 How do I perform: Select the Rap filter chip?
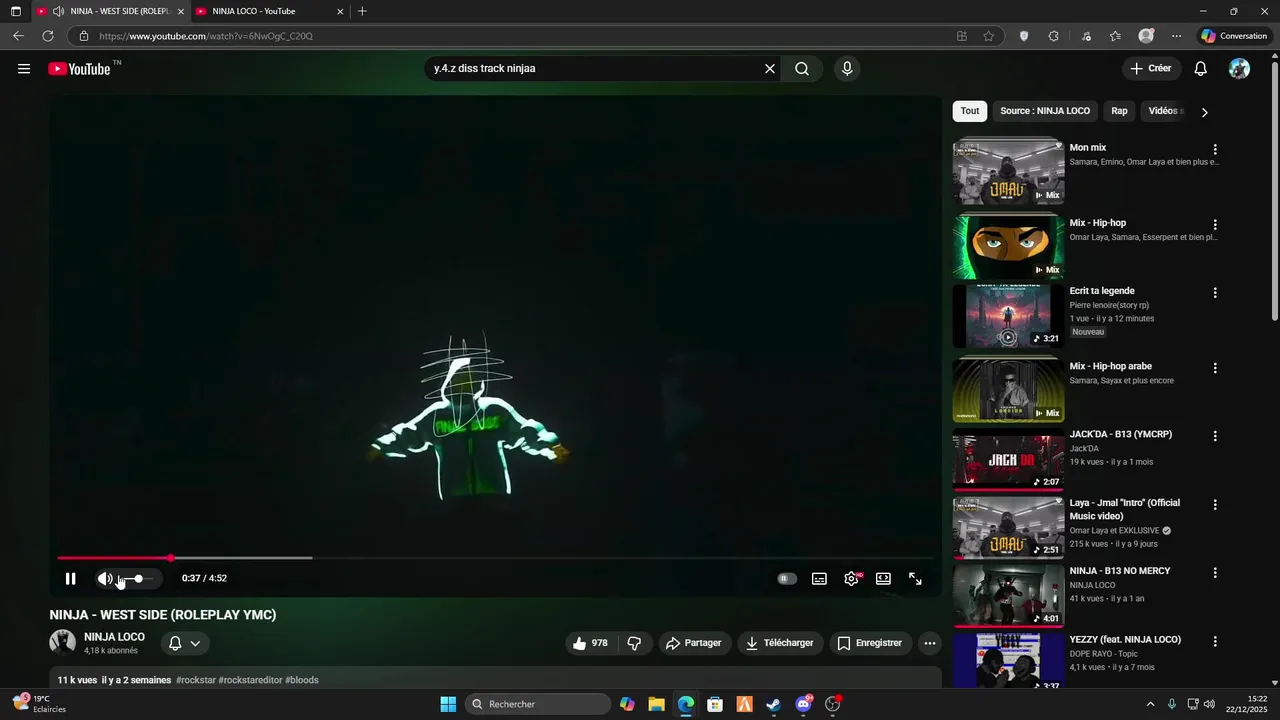pos(1119,111)
